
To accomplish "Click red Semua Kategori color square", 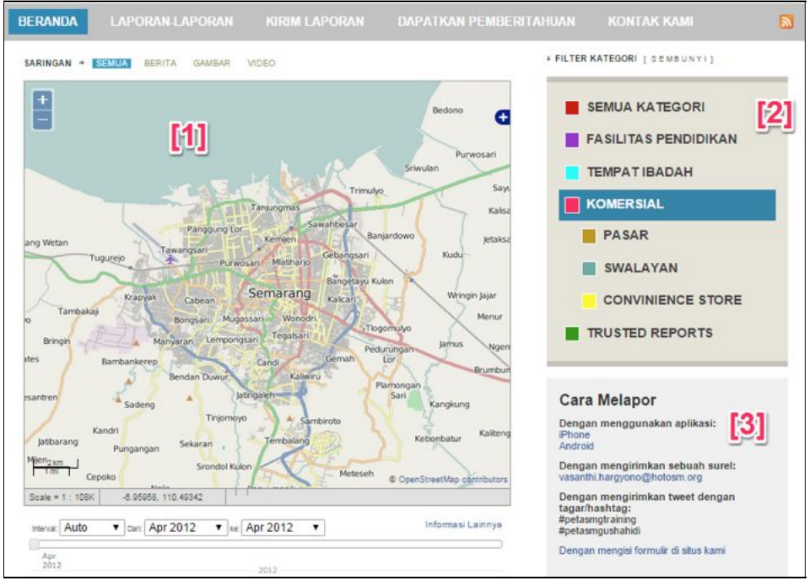I will click(571, 108).
